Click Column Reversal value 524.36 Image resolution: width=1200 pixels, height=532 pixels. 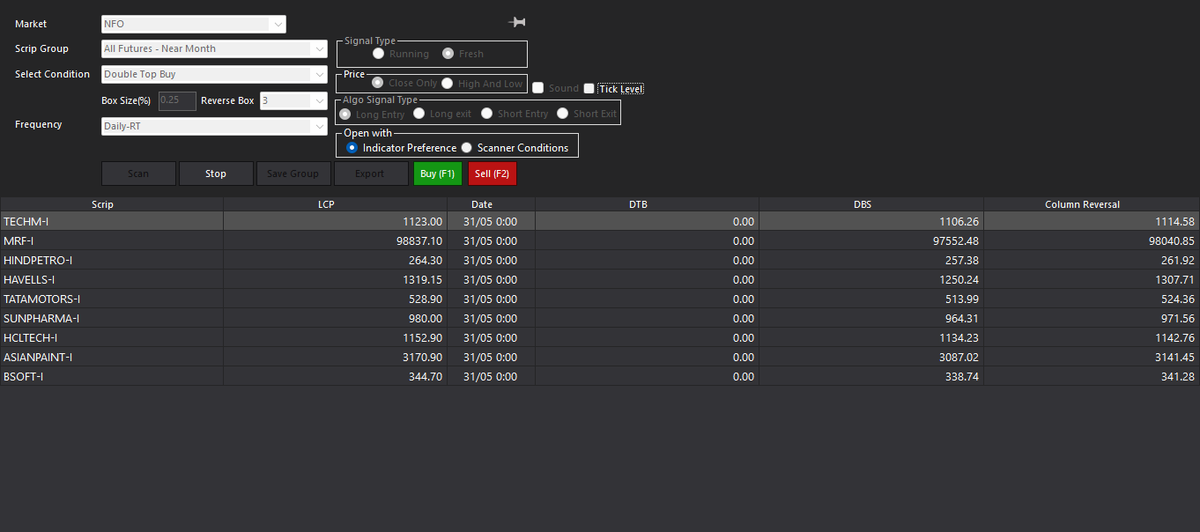pyautogui.click(x=1178, y=299)
